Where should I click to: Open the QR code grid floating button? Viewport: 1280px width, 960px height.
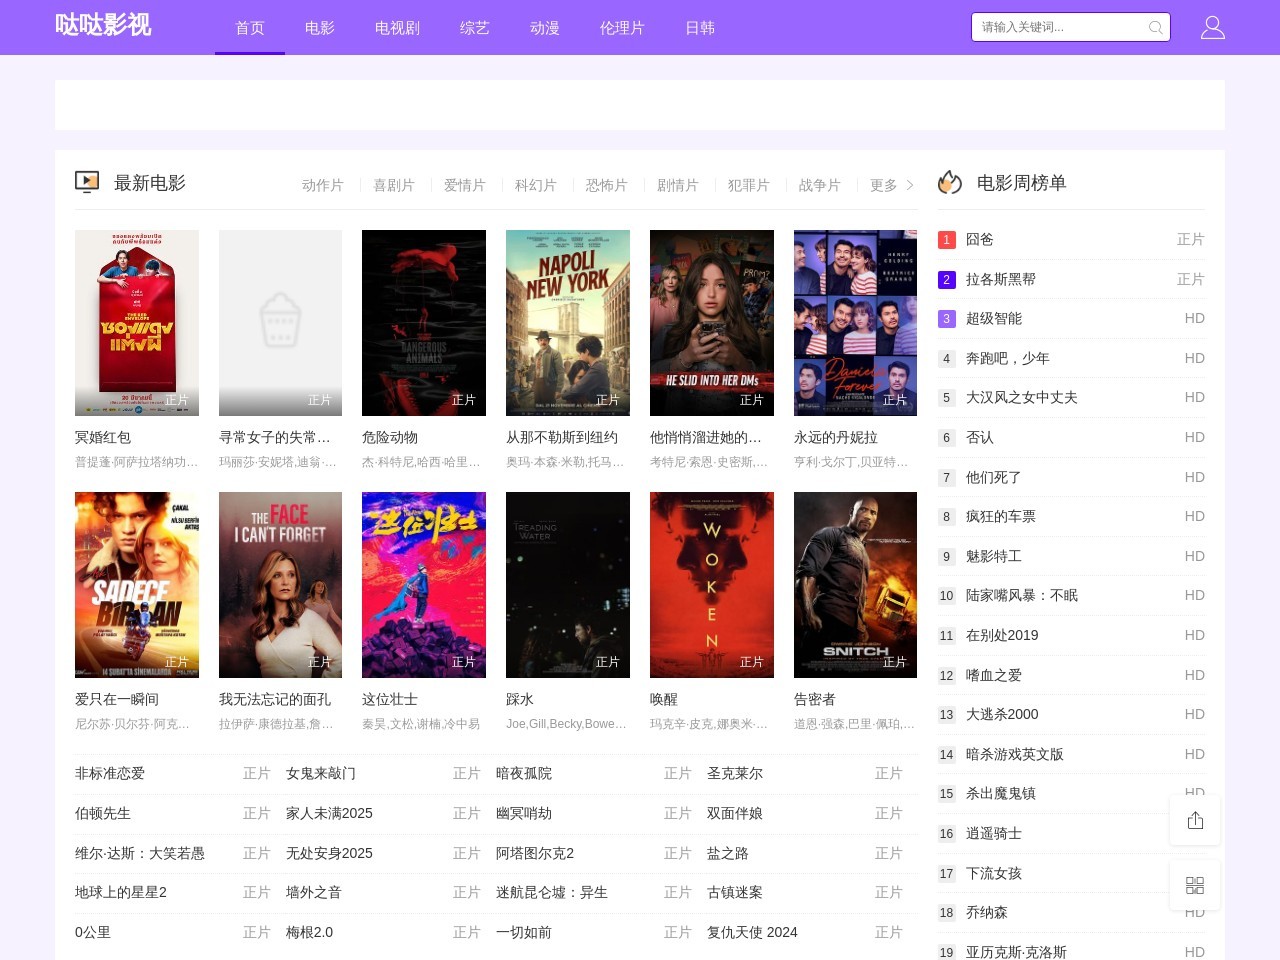tap(1195, 885)
